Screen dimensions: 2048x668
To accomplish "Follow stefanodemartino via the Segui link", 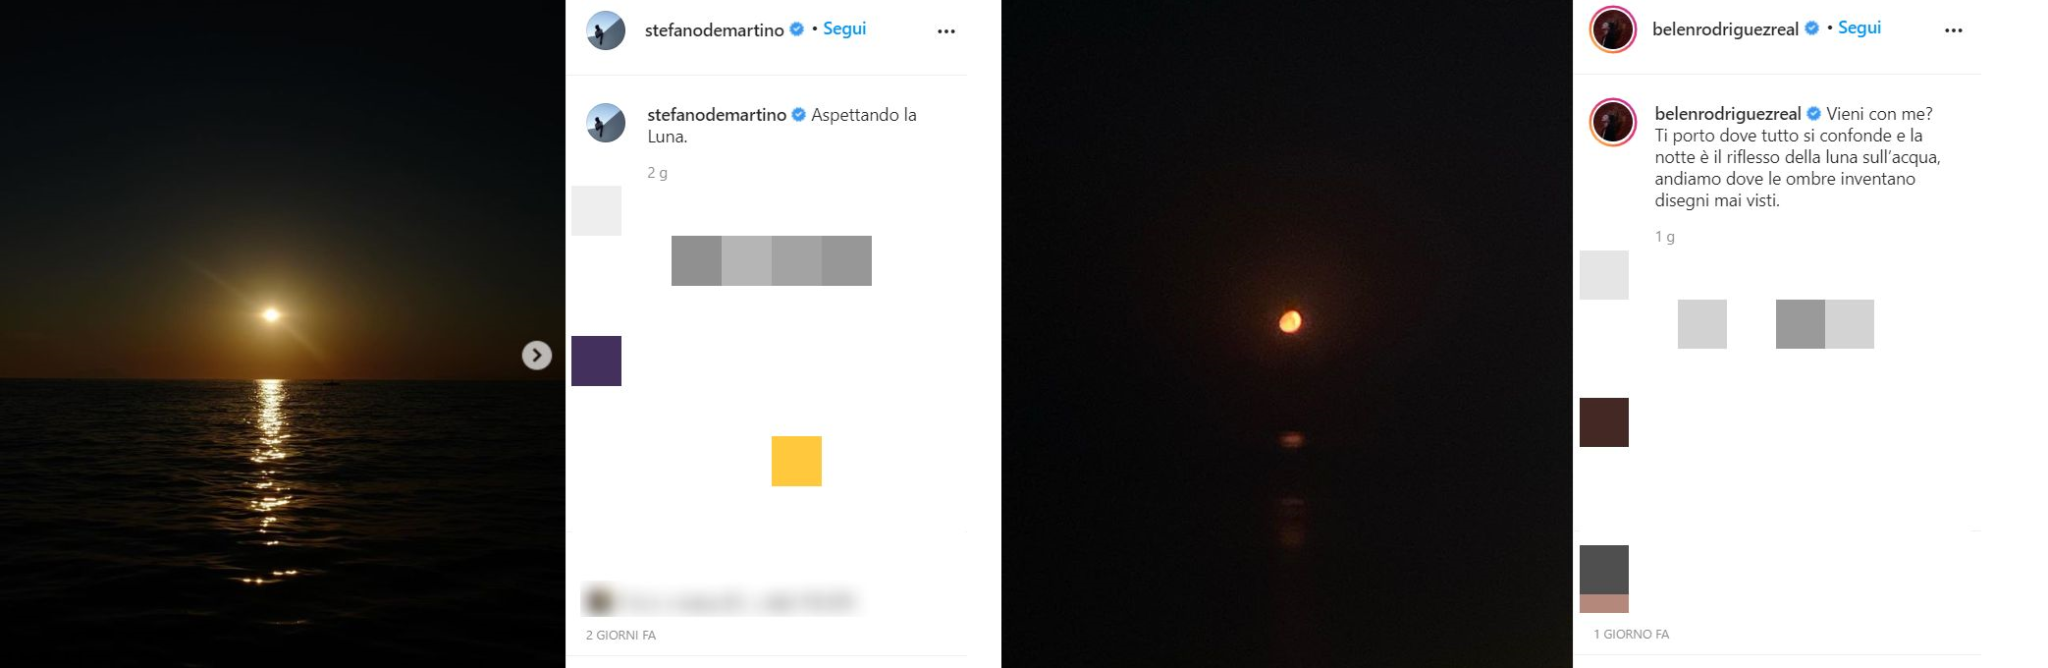I will point(844,29).
